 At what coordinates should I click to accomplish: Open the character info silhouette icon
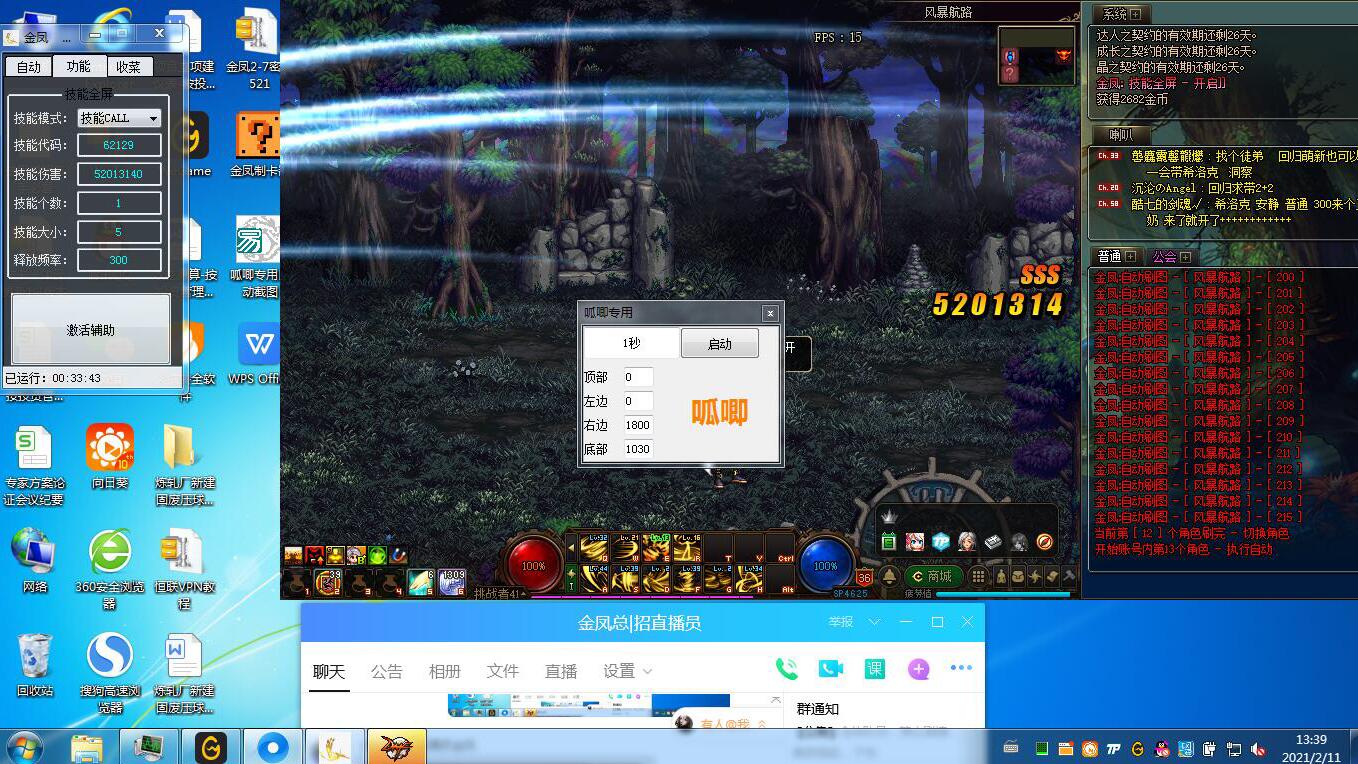[x=1001, y=576]
